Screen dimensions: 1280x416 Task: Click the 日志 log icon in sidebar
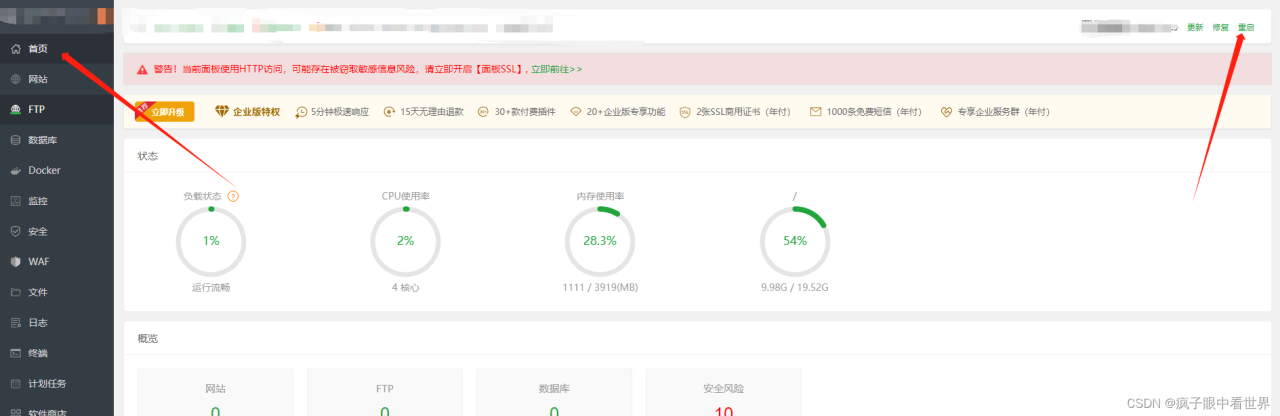pyautogui.click(x=15, y=323)
